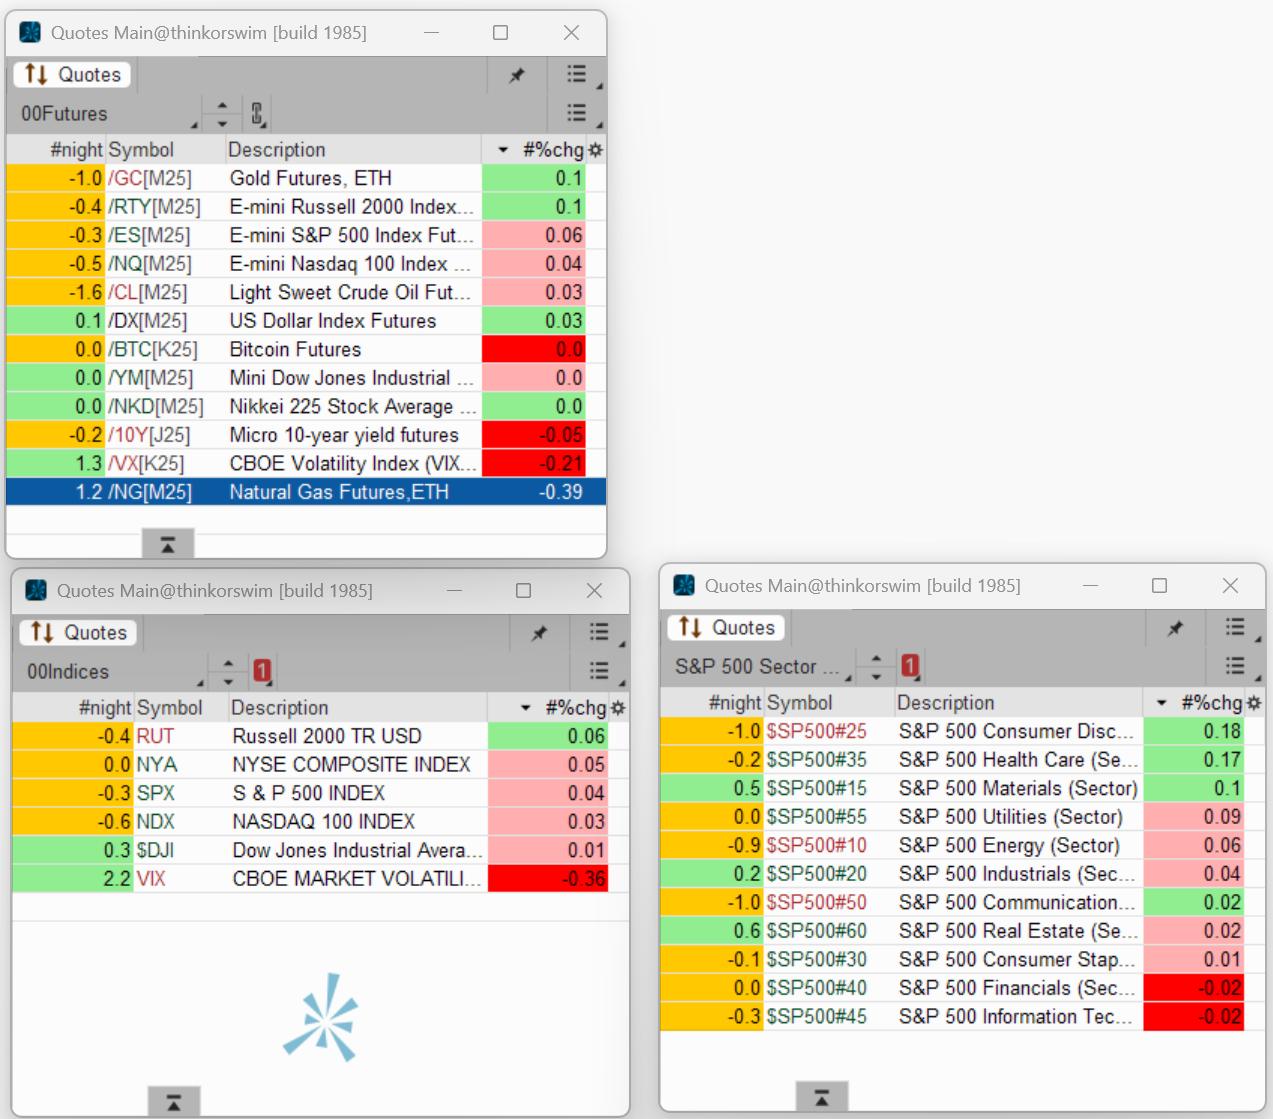Image resolution: width=1273 pixels, height=1119 pixels.
Task: Open watchlist options menu beside 00Indices
Action: click(x=599, y=671)
